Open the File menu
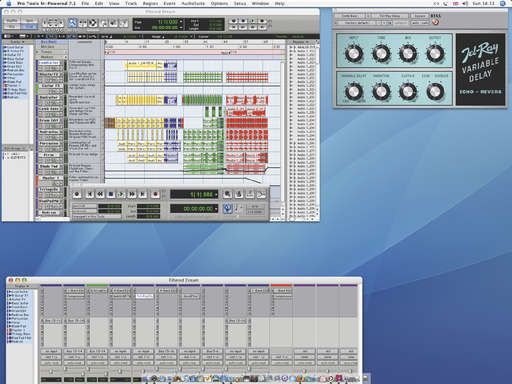The image size is (512, 384). (x=85, y=3)
